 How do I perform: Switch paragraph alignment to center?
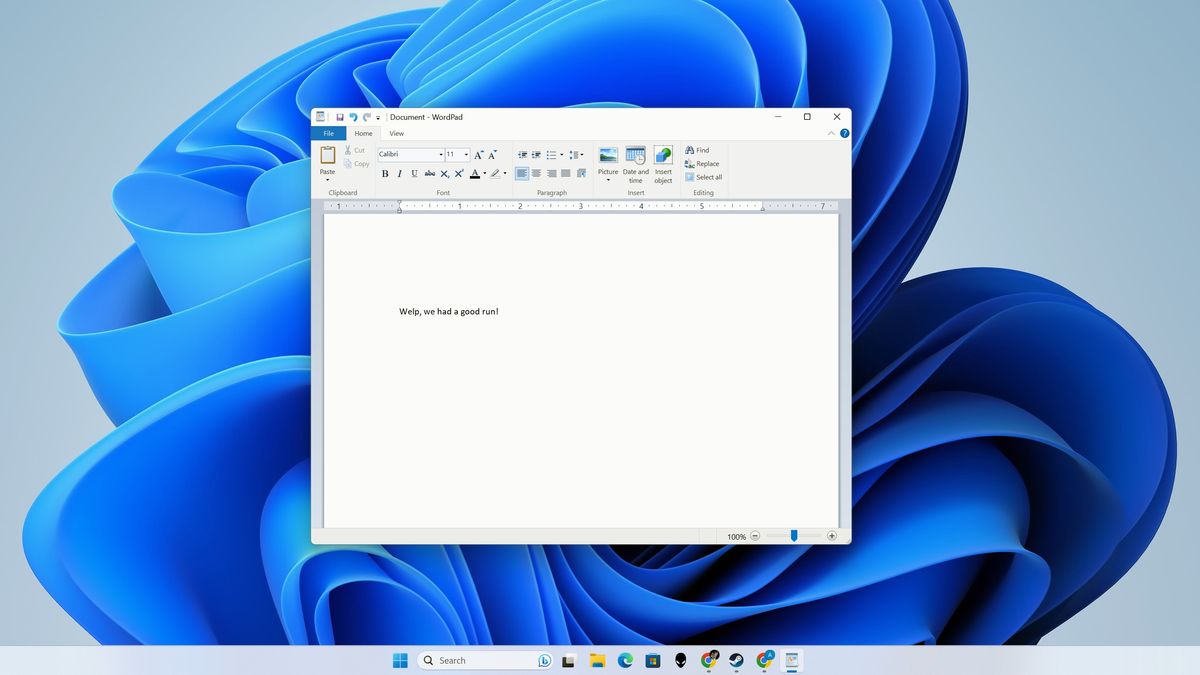tap(536, 173)
